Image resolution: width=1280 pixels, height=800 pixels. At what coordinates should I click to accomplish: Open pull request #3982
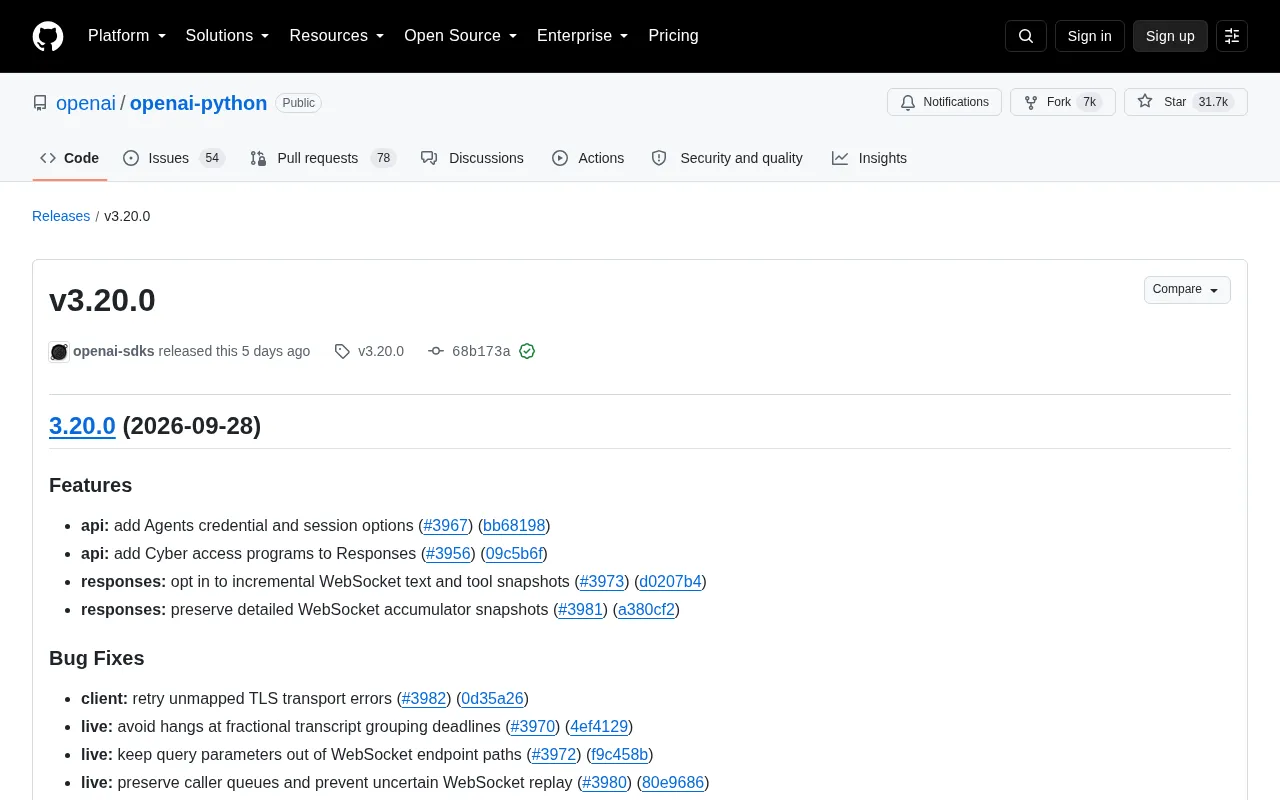tap(424, 698)
